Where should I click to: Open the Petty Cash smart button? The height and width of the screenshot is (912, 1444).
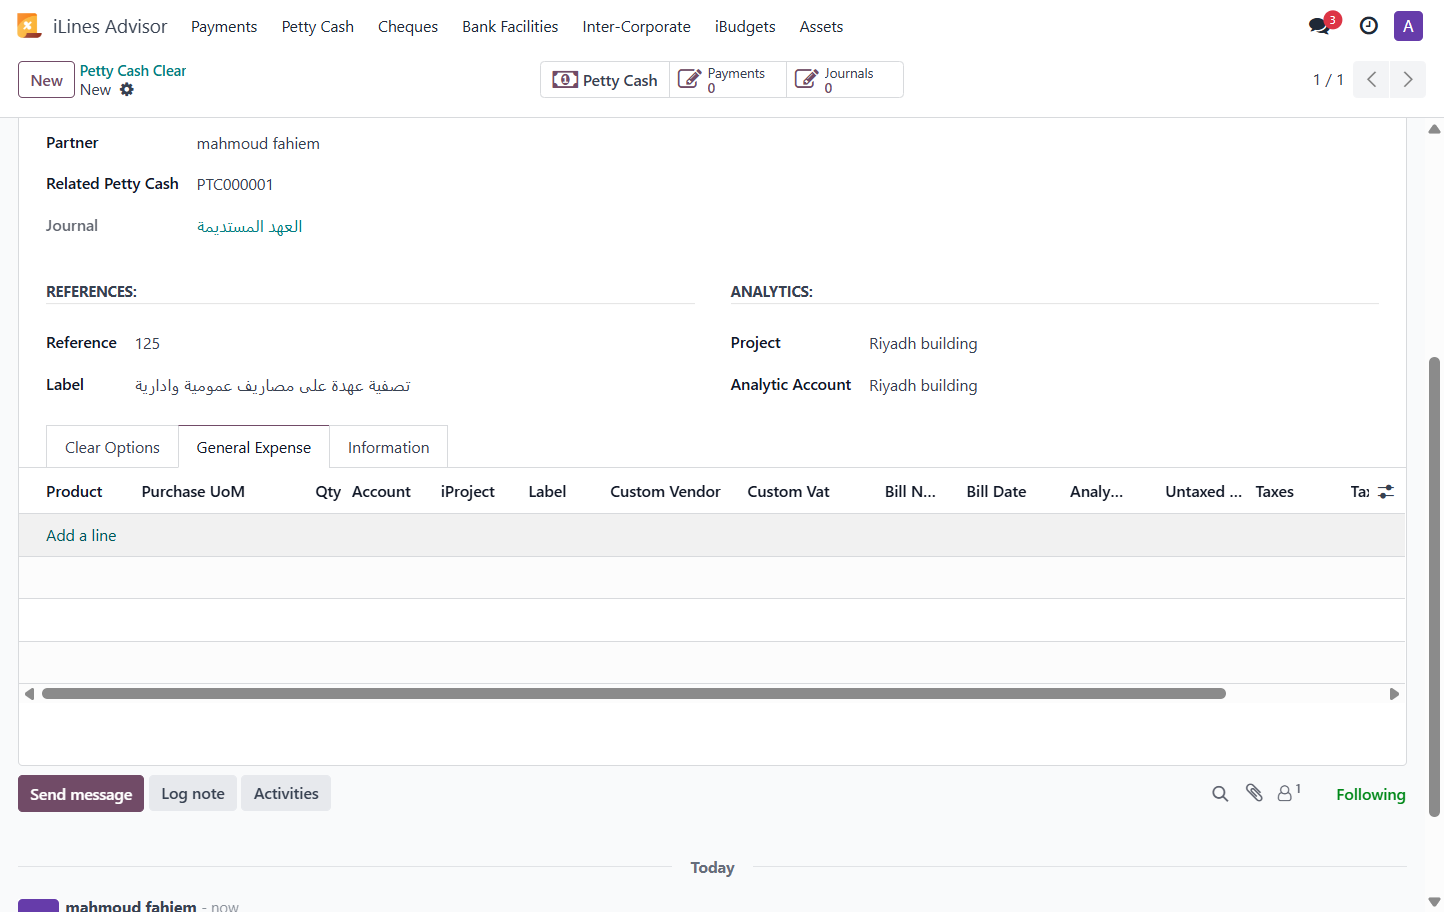(605, 80)
